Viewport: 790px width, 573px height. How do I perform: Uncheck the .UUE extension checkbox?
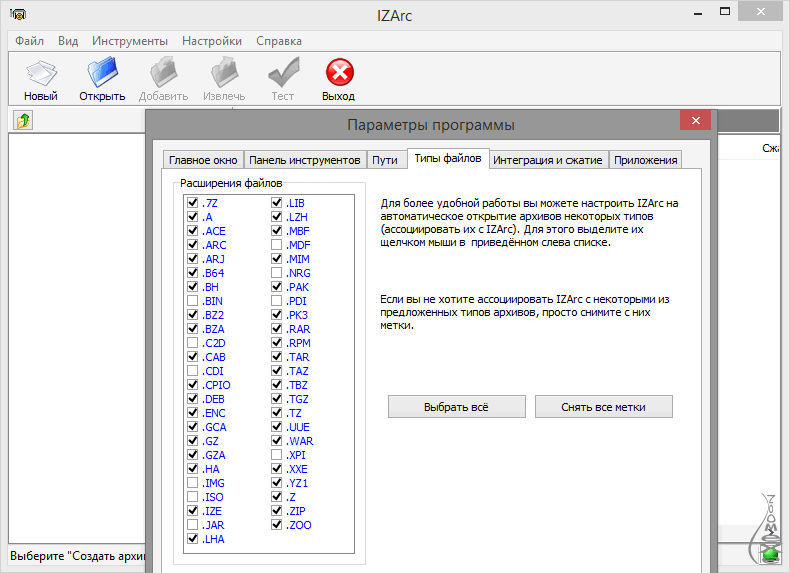tap(277, 427)
